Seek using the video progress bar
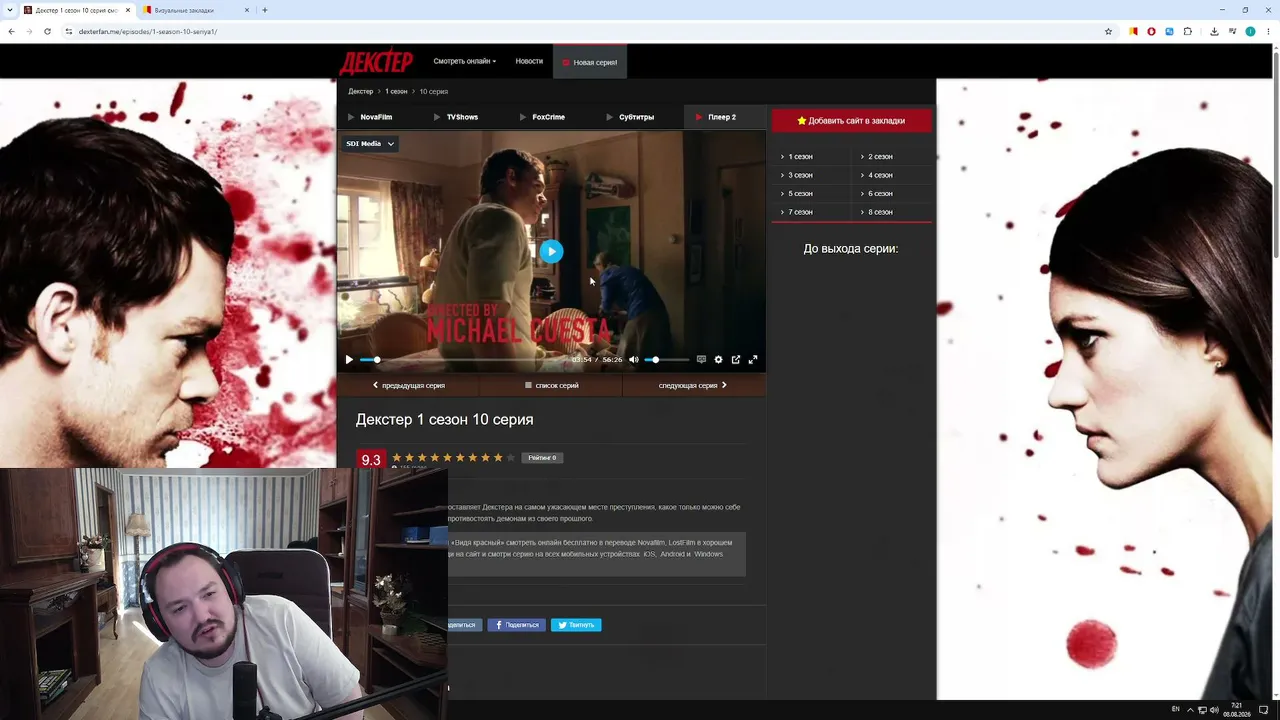Viewport: 1280px width, 720px height. point(464,360)
